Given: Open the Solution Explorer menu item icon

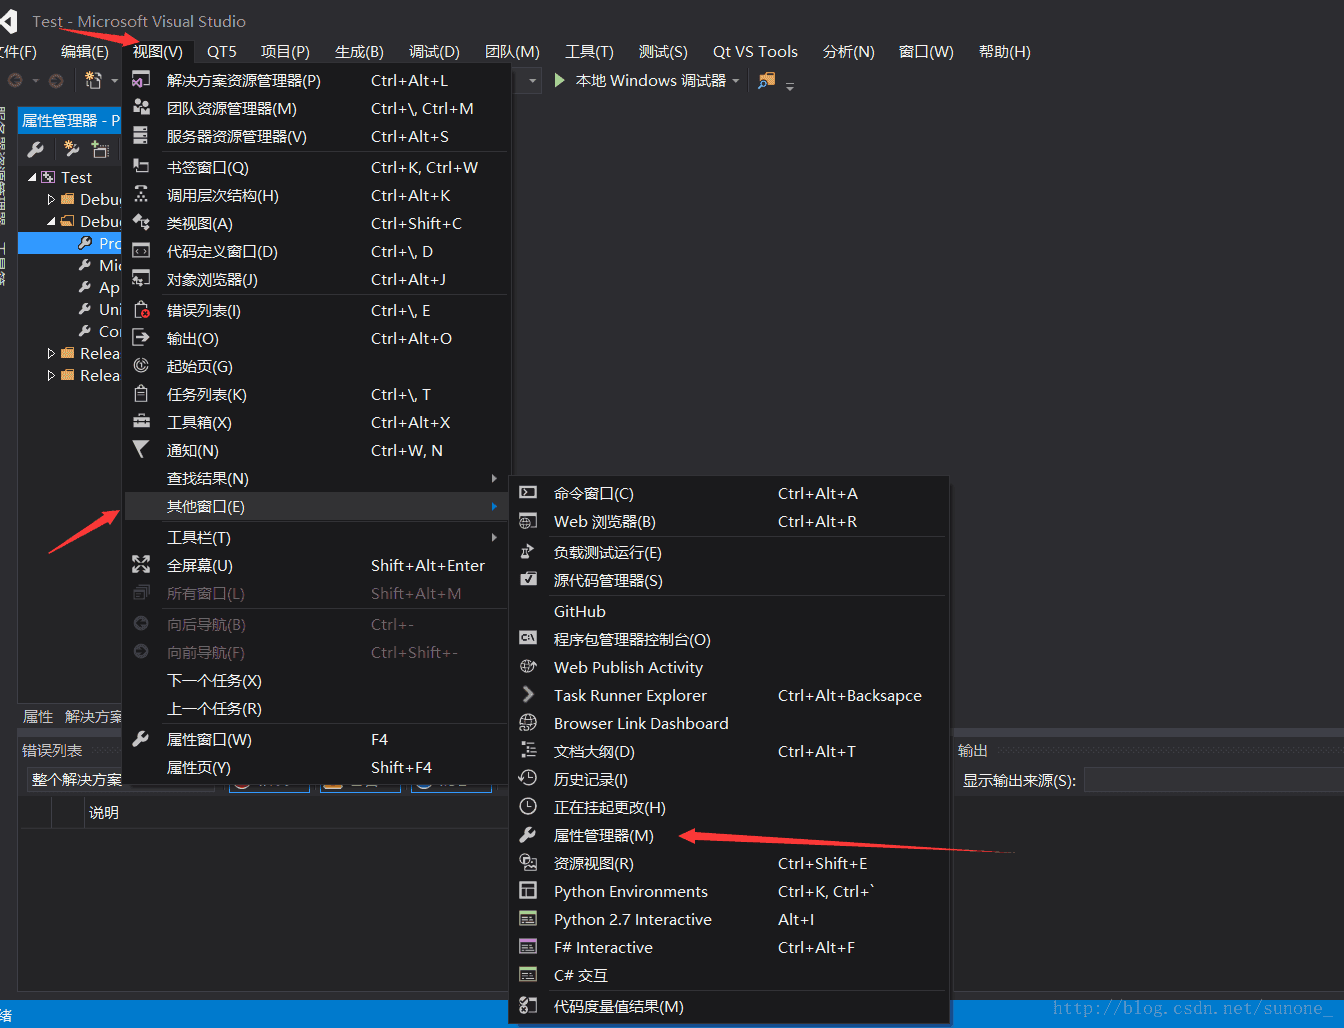Looking at the screenshot, I should point(141,79).
